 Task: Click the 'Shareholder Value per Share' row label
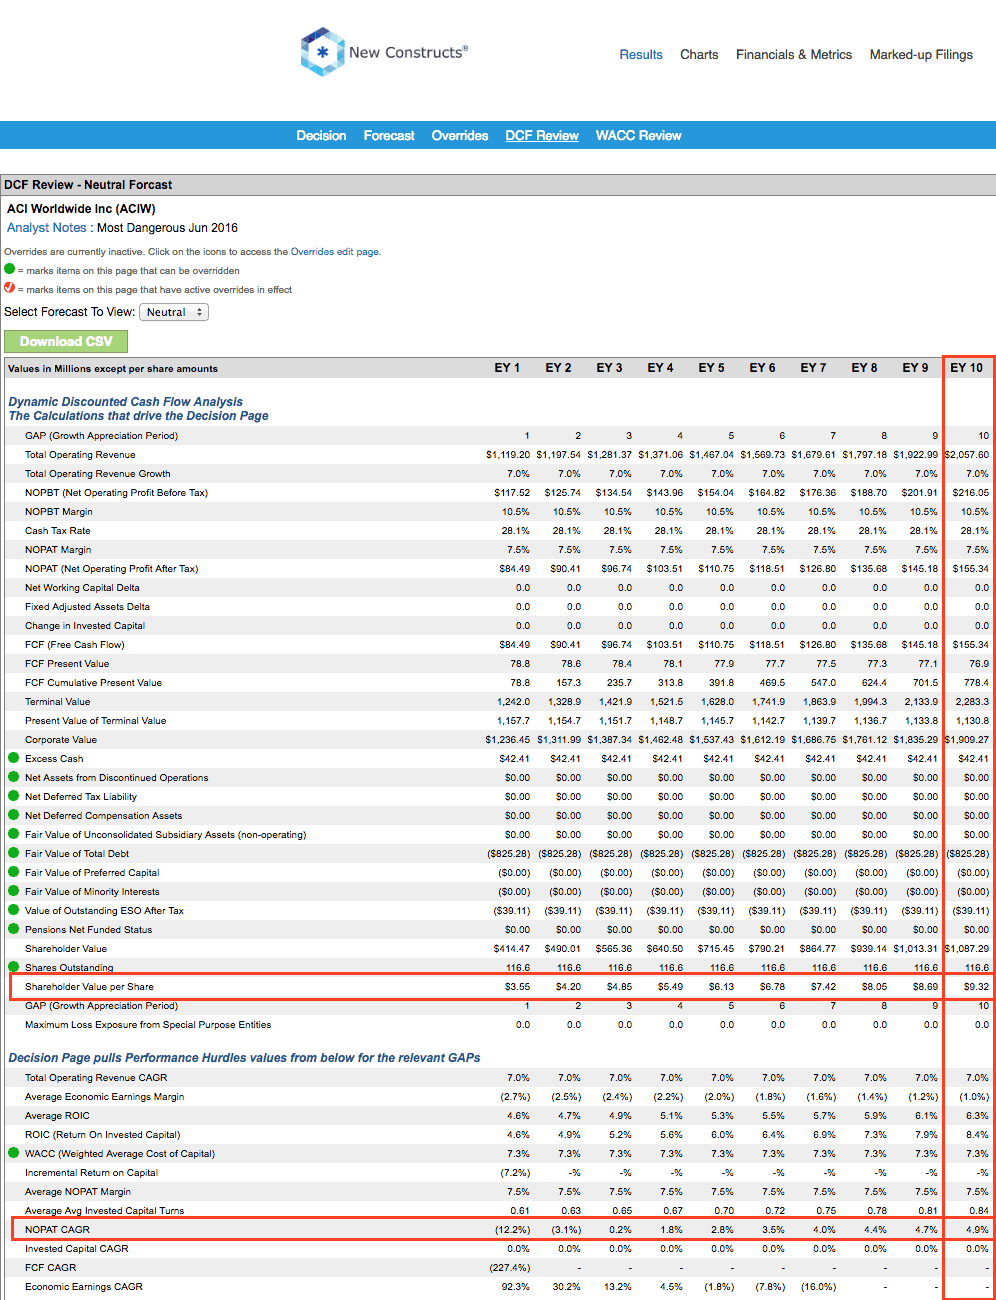(x=89, y=987)
